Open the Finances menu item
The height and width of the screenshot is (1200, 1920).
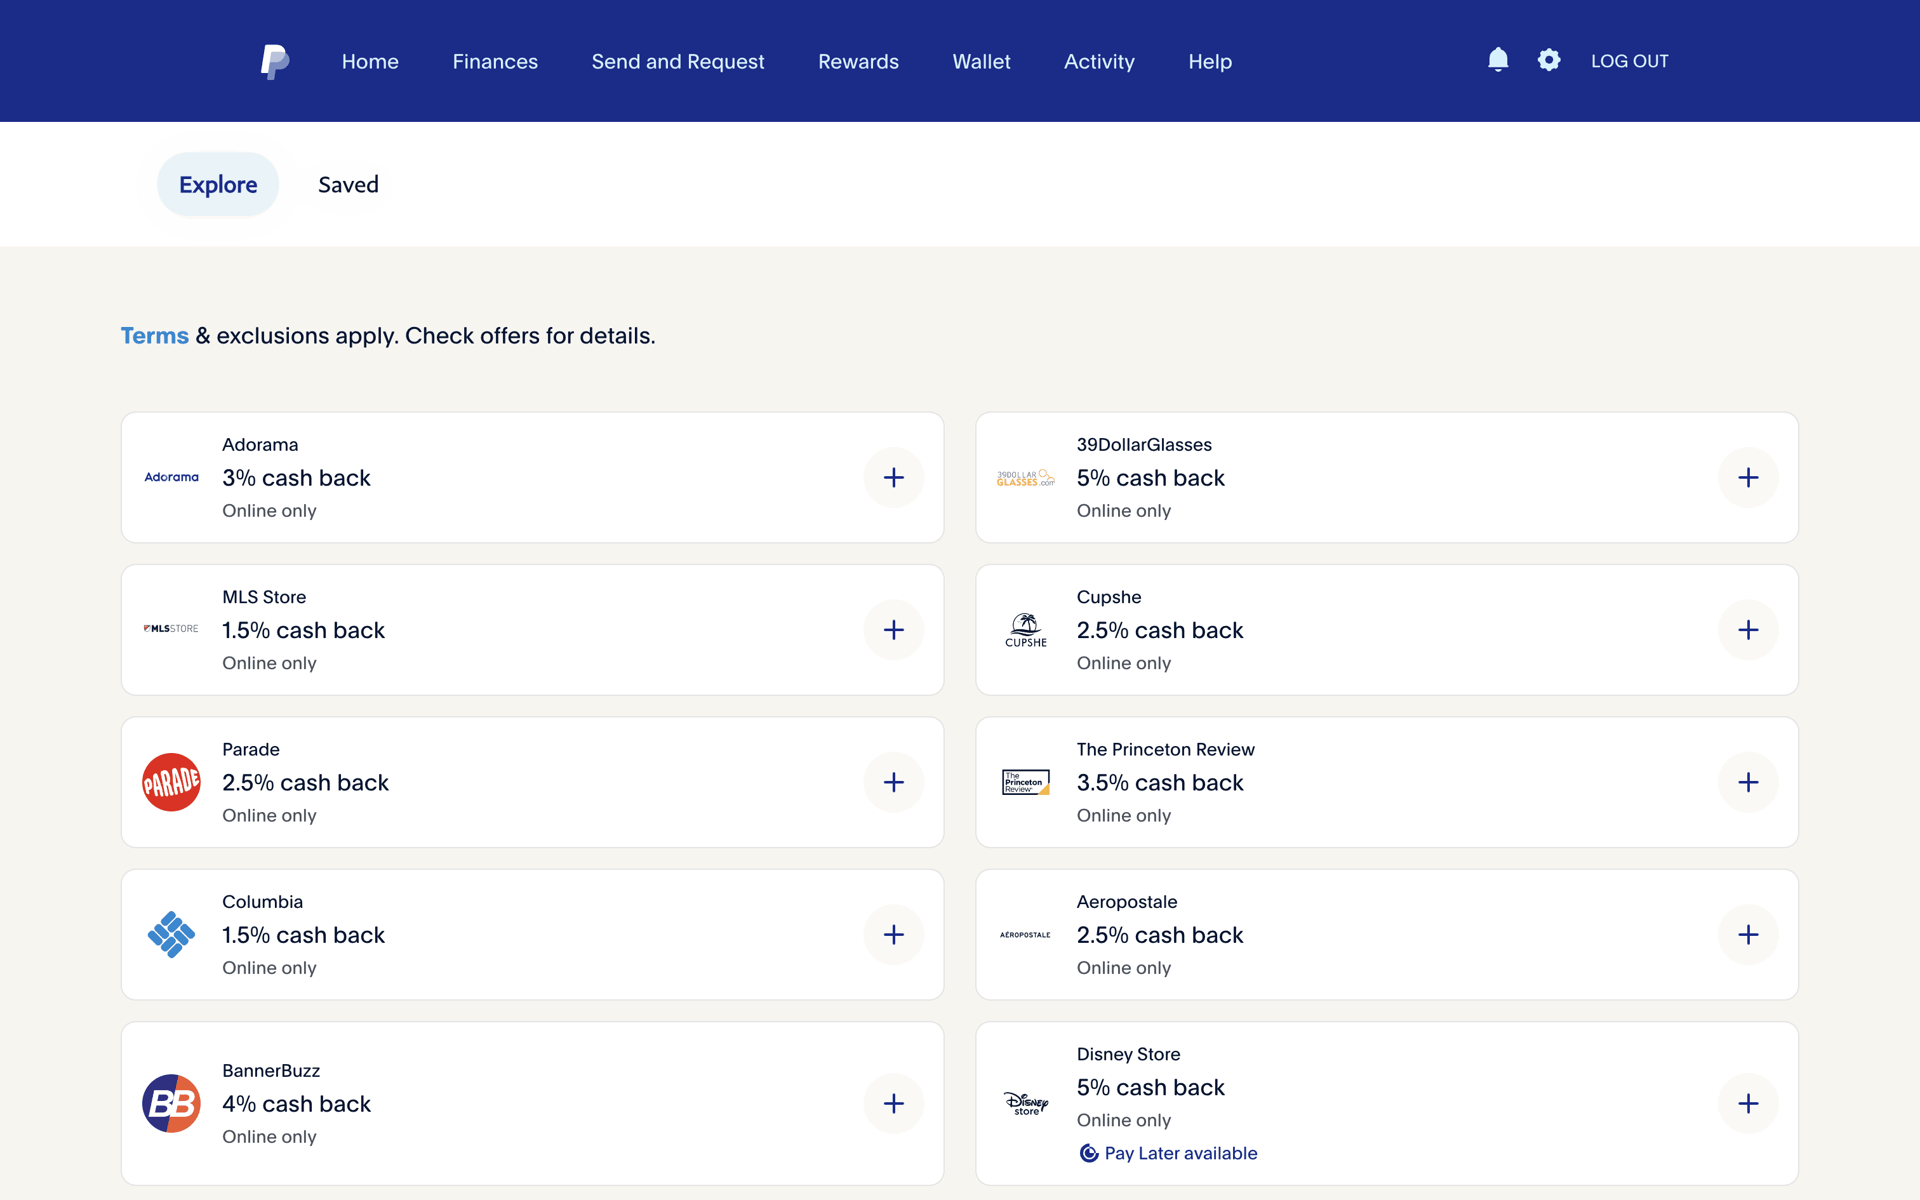click(x=495, y=61)
